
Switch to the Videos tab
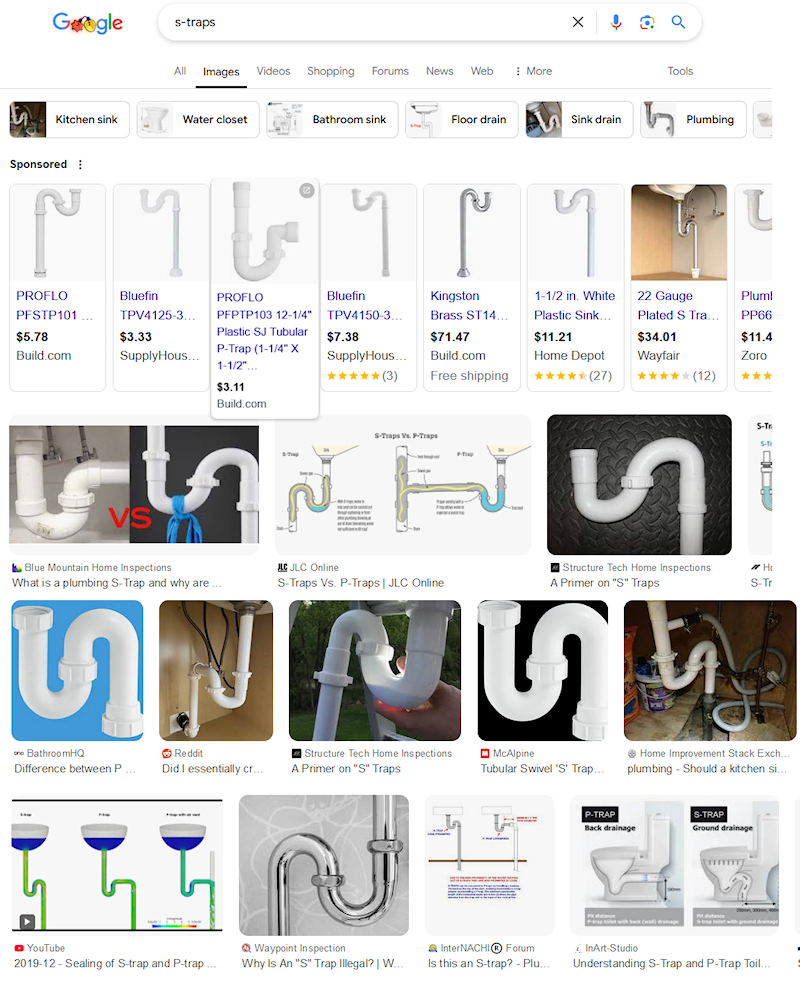click(x=273, y=71)
